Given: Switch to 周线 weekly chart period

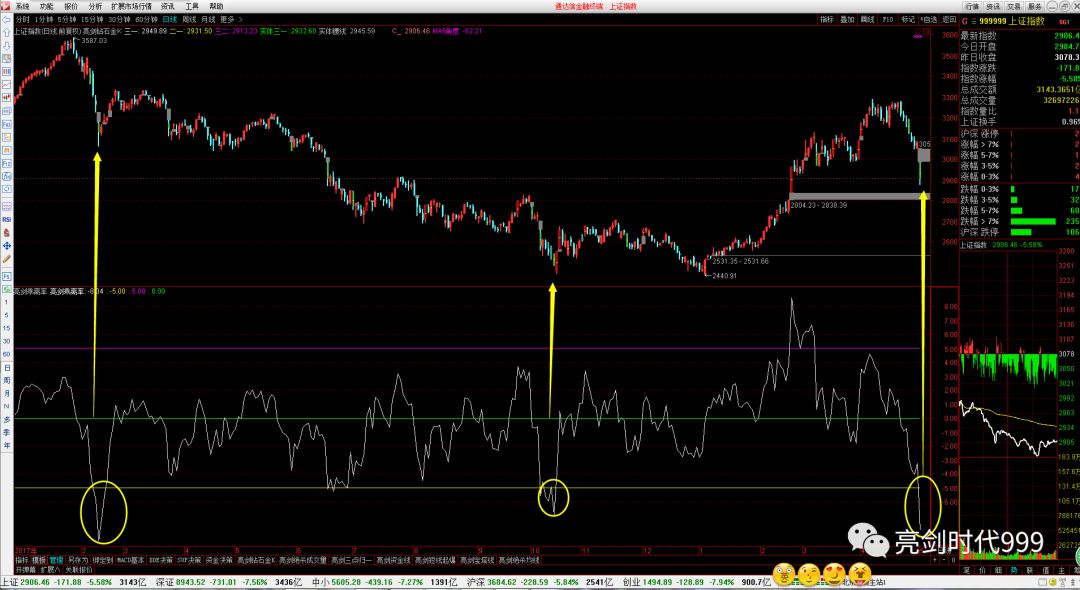Looking at the screenshot, I should pyautogui.click(x=188, y=19).
